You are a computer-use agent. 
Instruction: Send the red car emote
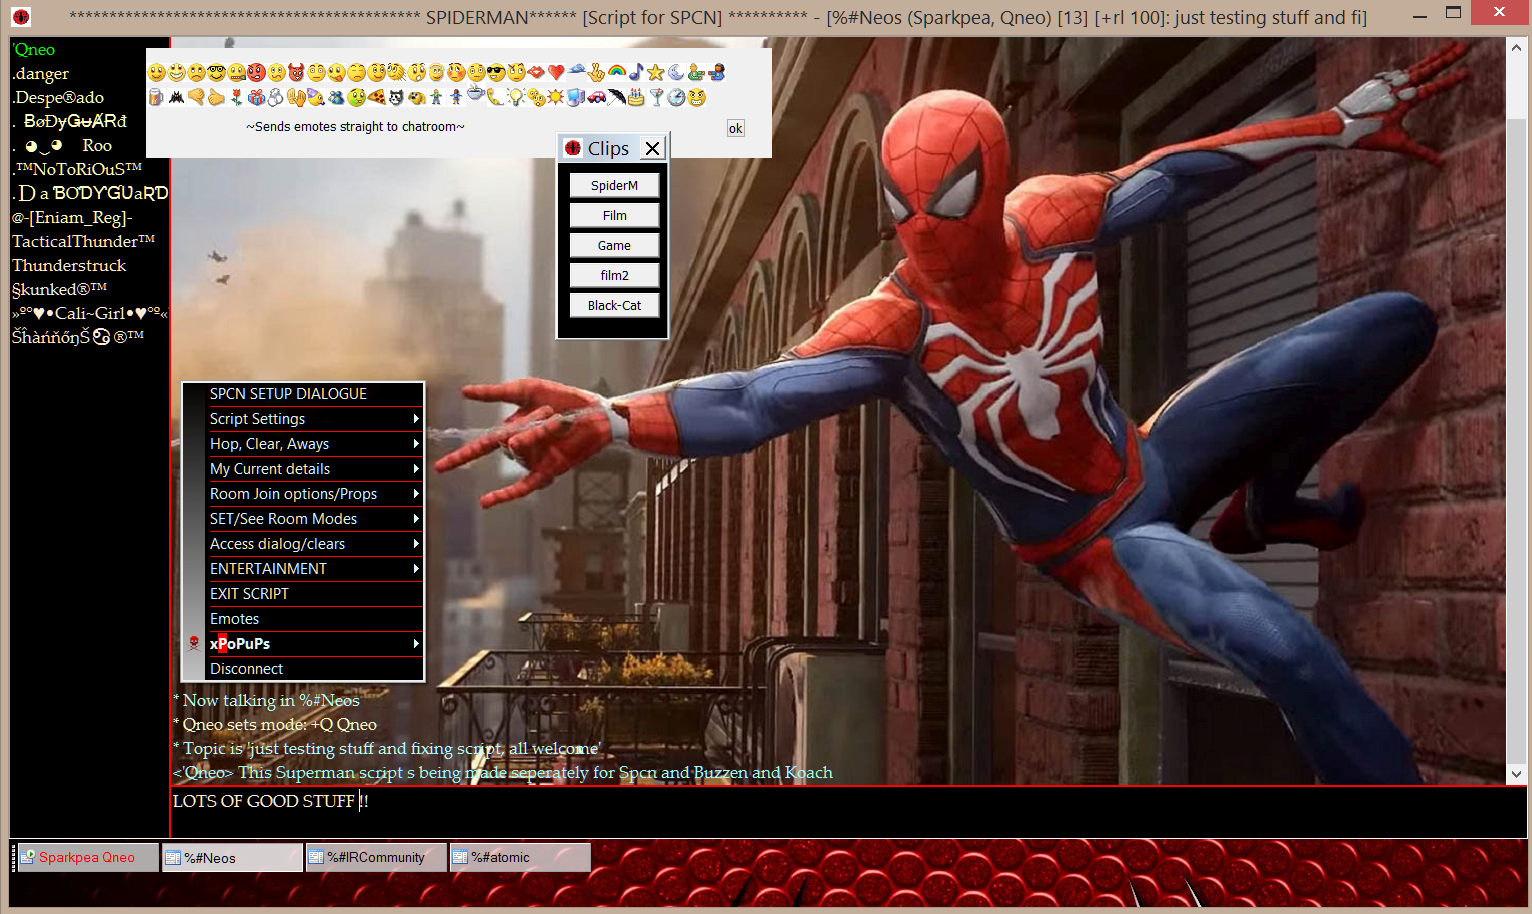pos(596,97)
